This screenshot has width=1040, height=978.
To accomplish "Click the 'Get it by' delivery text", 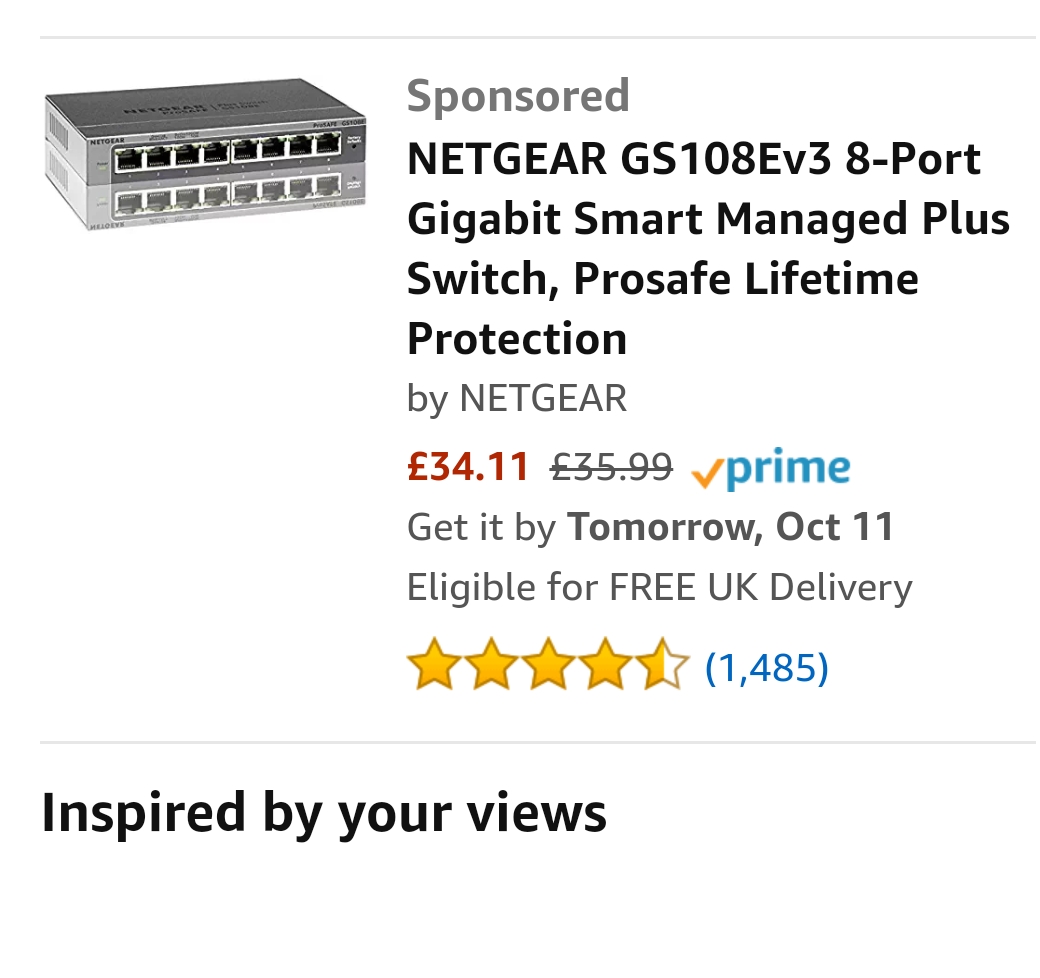I will [x=480, y=527].
